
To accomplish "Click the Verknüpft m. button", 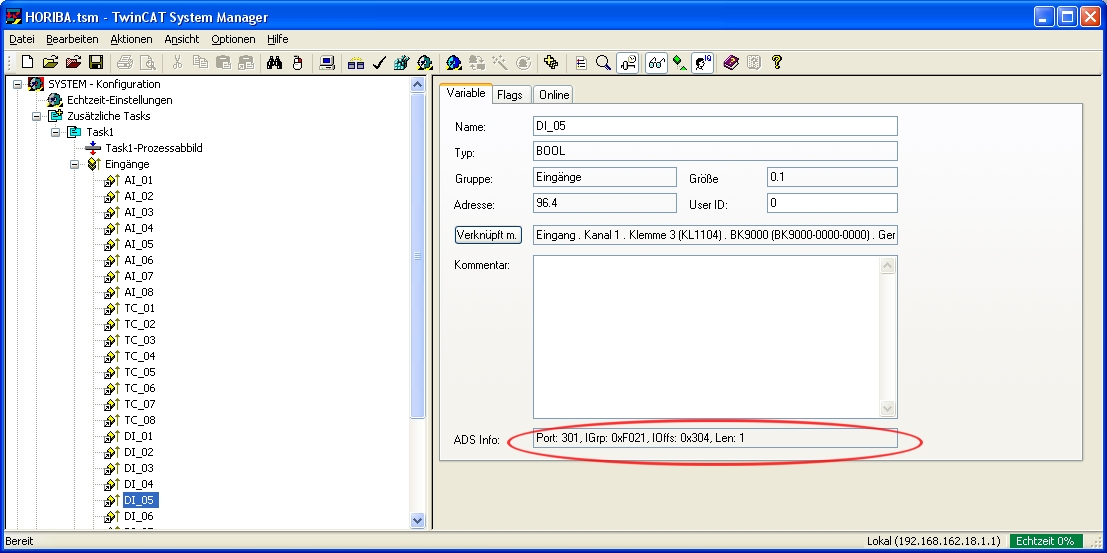I will 488,235.
